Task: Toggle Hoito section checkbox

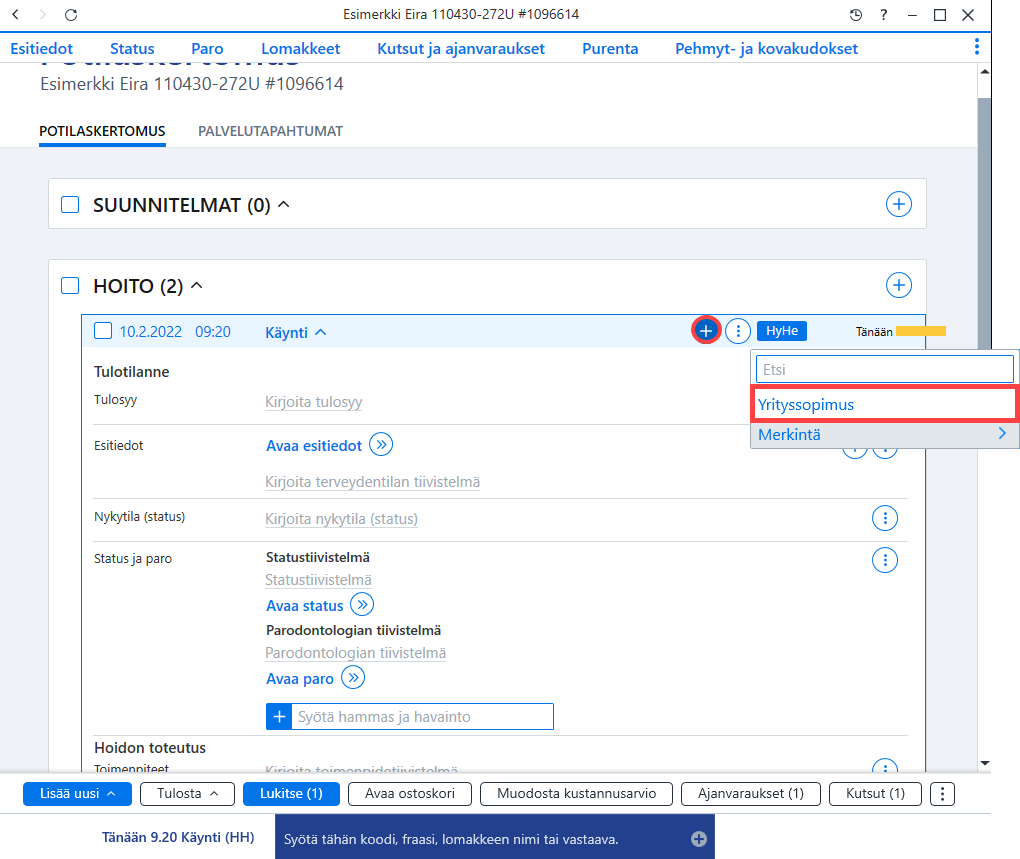Action: (70, 285)
